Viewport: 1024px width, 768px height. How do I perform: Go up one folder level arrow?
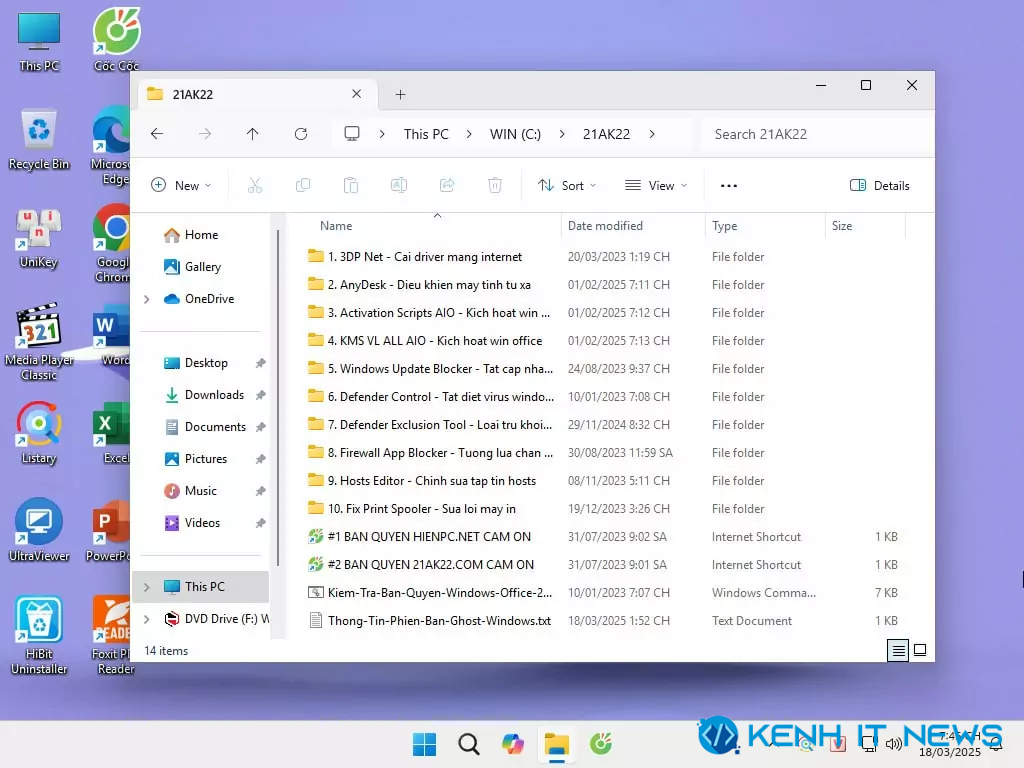tap(253, 134)
